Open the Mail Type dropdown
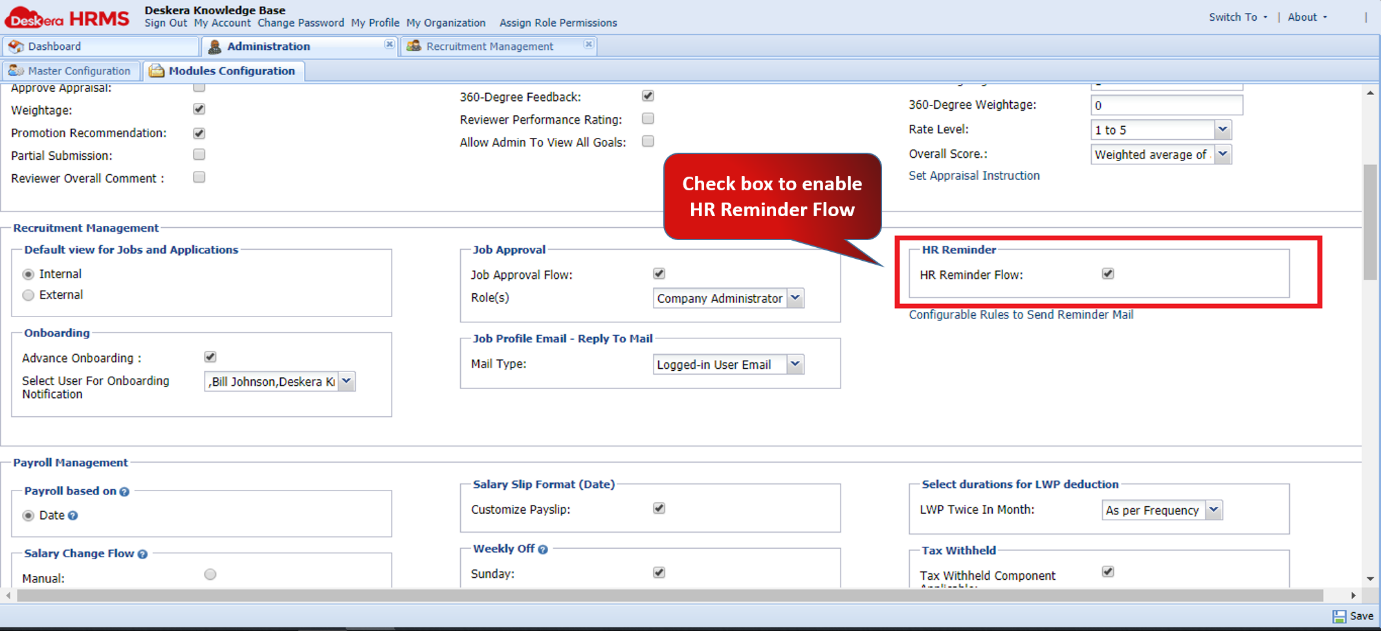The width and height of the screenshot is (1381, 631). pyautogui.click(x=796, y=363)
